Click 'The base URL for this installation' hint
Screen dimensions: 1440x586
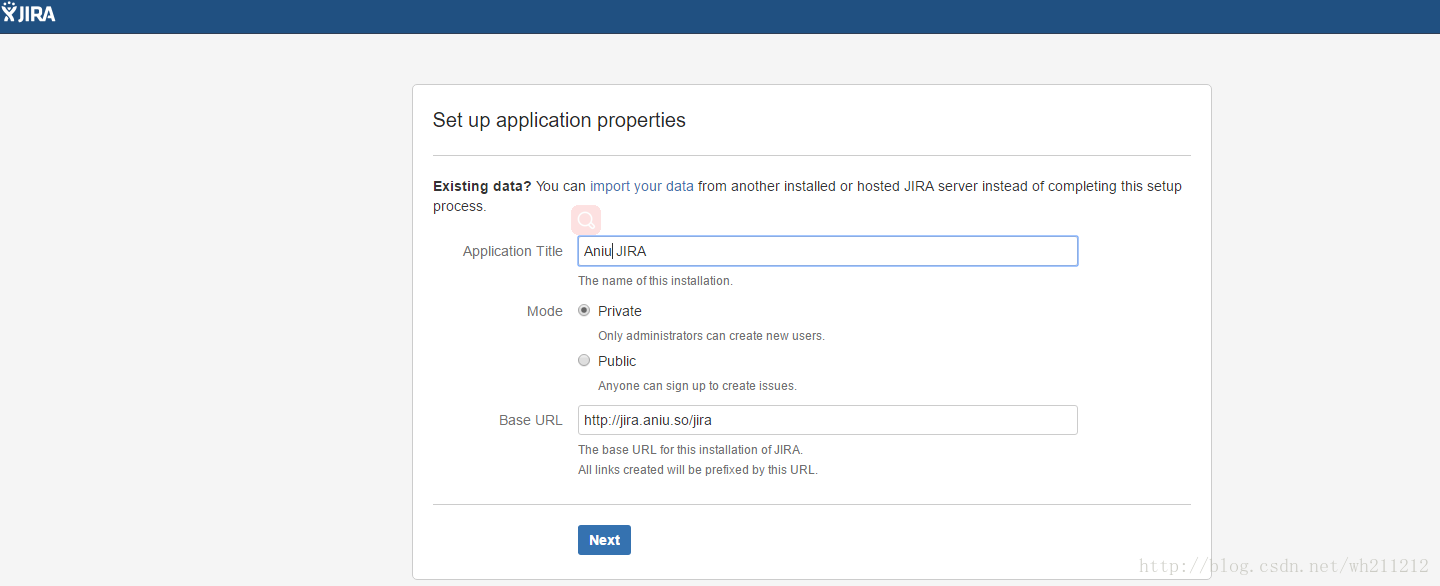click(x=690, y=450)
